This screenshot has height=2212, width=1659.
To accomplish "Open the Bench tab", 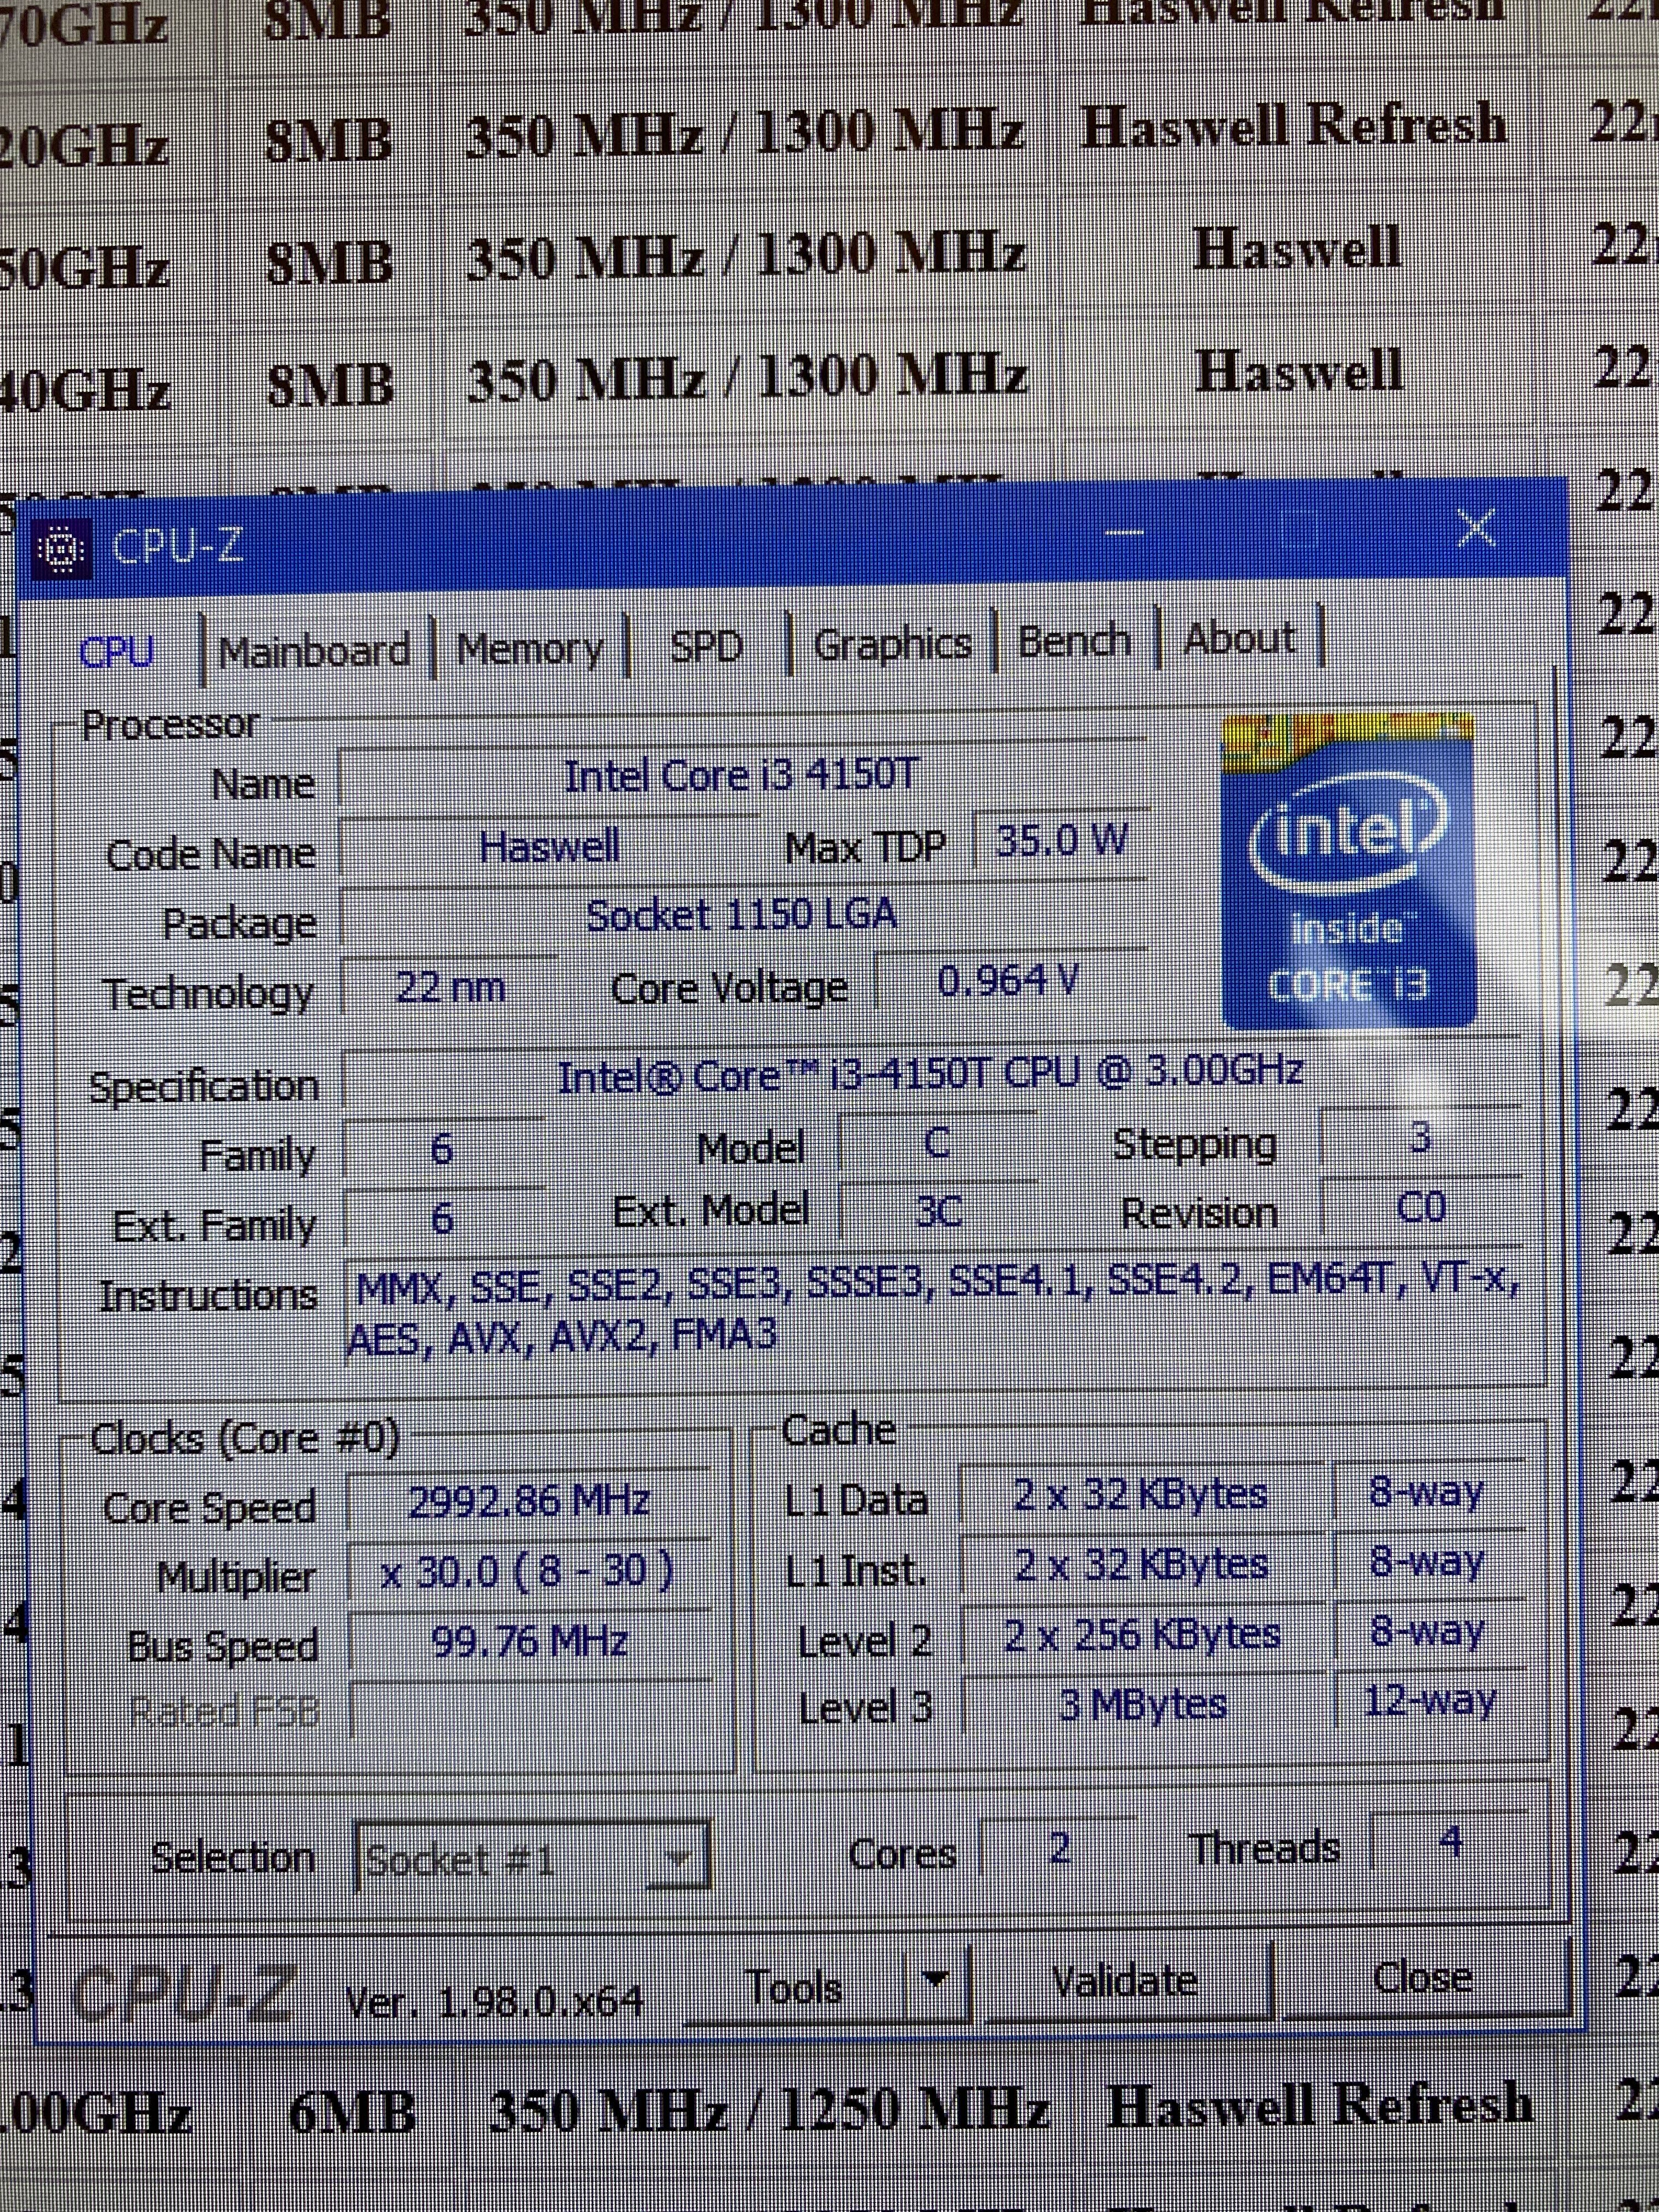I will [x=1074, y=640].
